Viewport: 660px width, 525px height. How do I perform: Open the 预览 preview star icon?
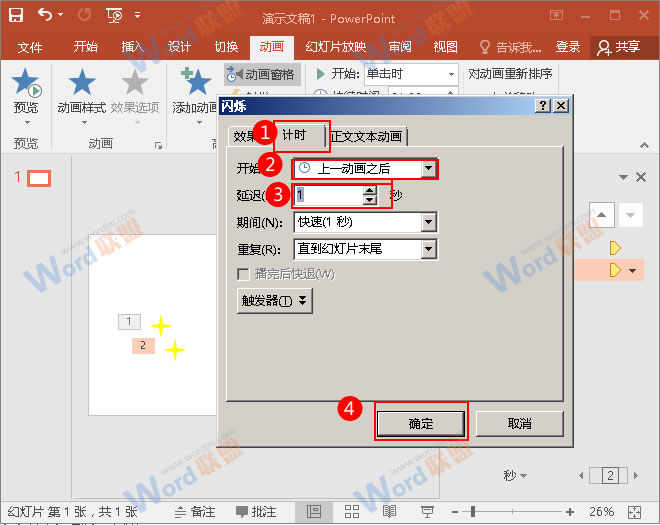[26, 84]
